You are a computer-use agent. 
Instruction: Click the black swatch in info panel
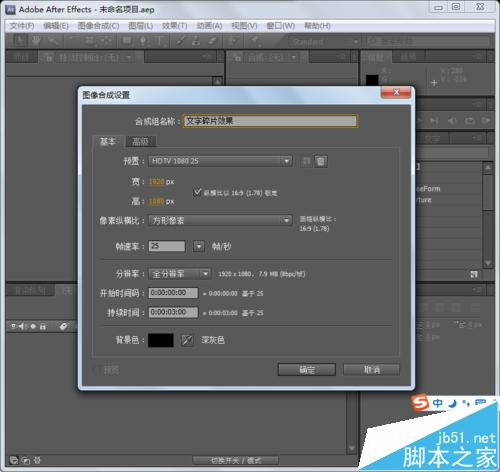[x=372, y=80]
